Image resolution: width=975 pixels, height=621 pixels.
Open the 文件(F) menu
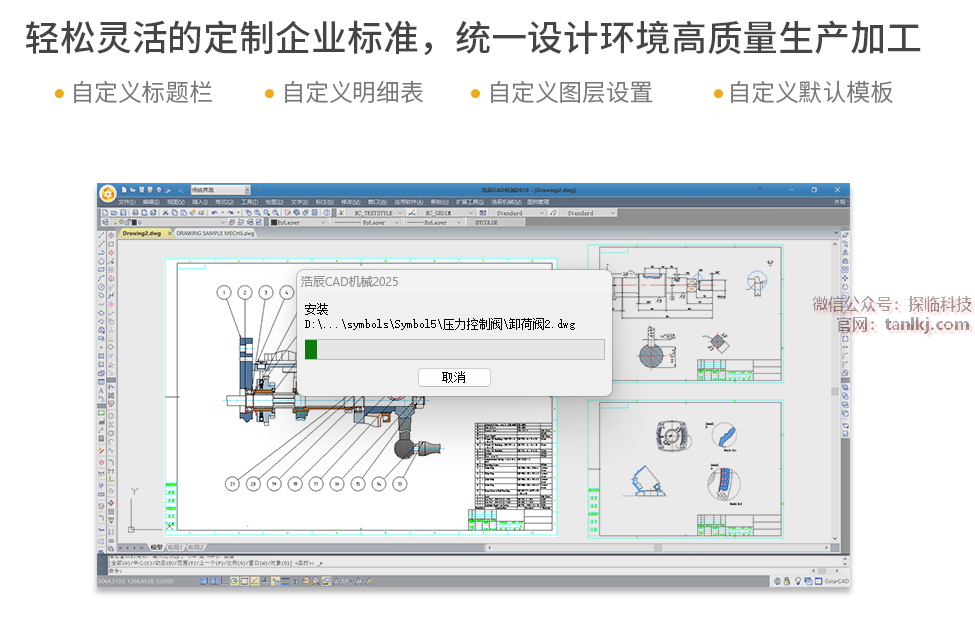[x=126, y=202]
